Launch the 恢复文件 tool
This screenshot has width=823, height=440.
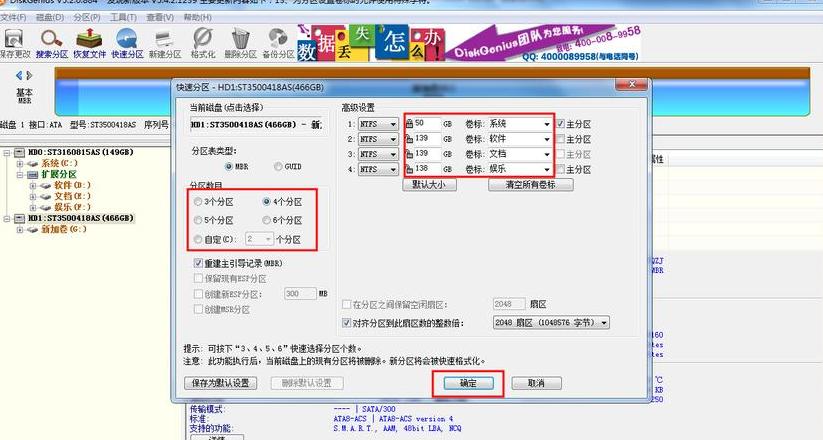click(x=89, y=43)
